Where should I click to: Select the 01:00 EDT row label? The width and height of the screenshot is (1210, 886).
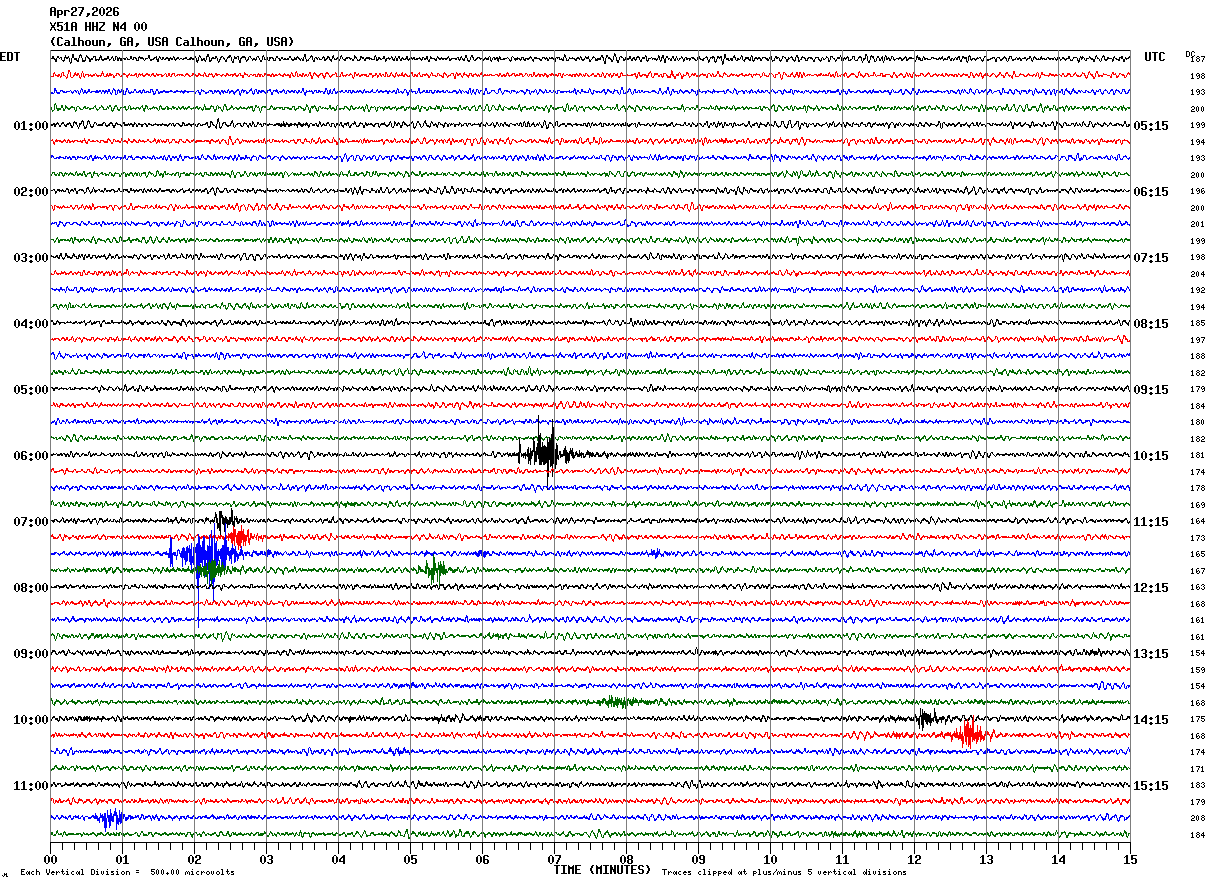pos(31,126)
